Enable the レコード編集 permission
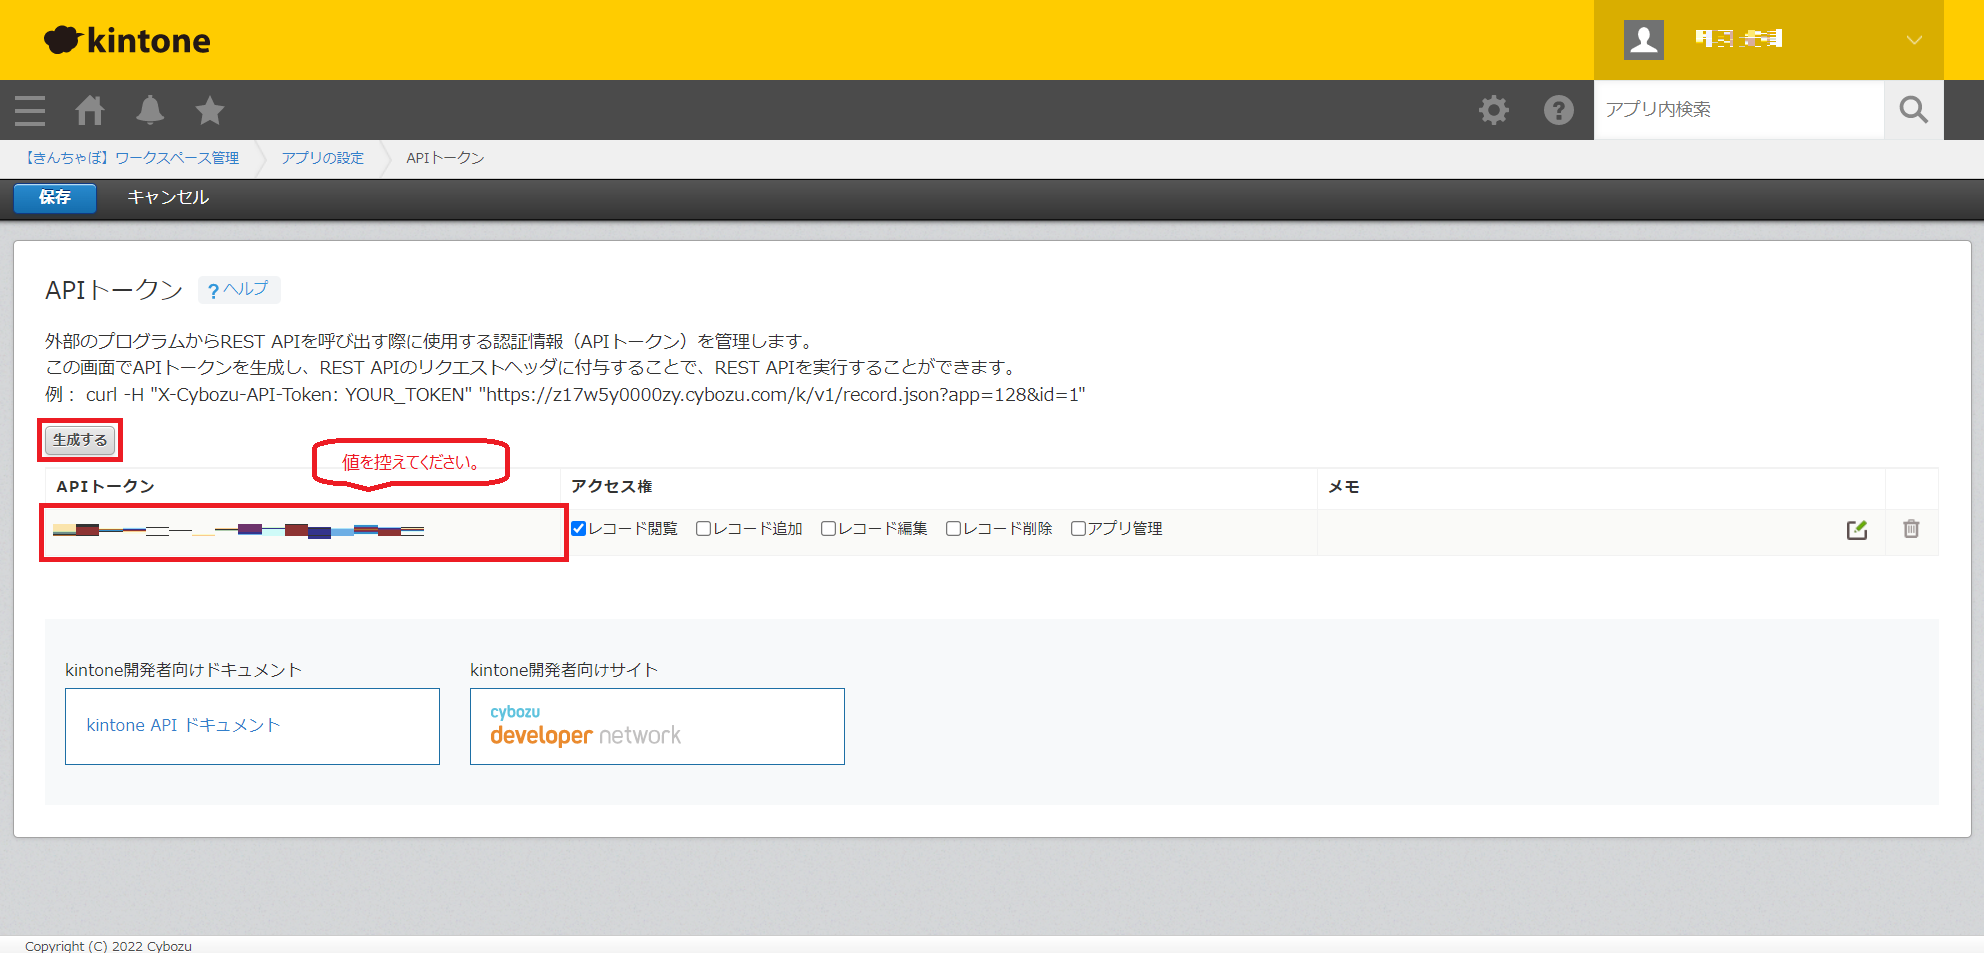The width and height of the screenshot is (1984, 953). click(829, 529)
